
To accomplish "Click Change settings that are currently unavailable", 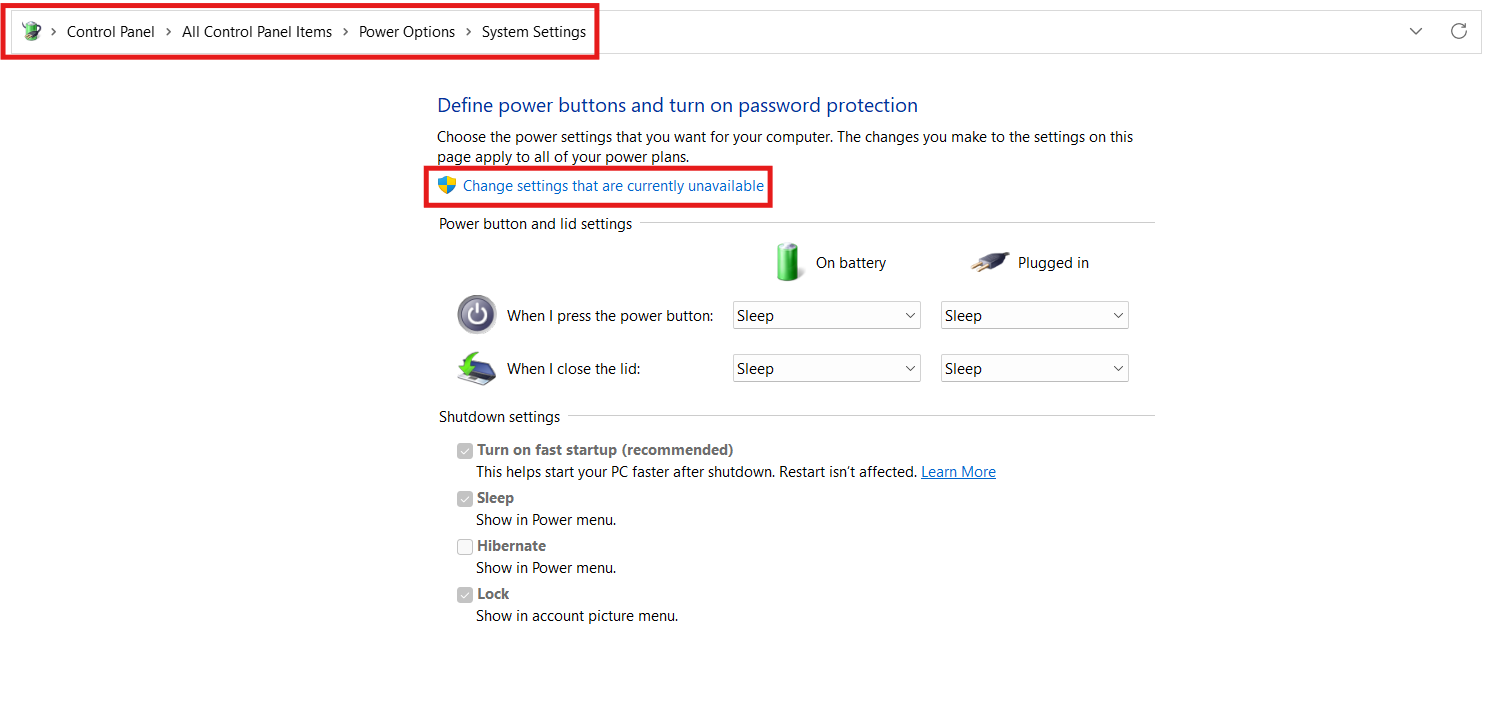I will [610, 186].
